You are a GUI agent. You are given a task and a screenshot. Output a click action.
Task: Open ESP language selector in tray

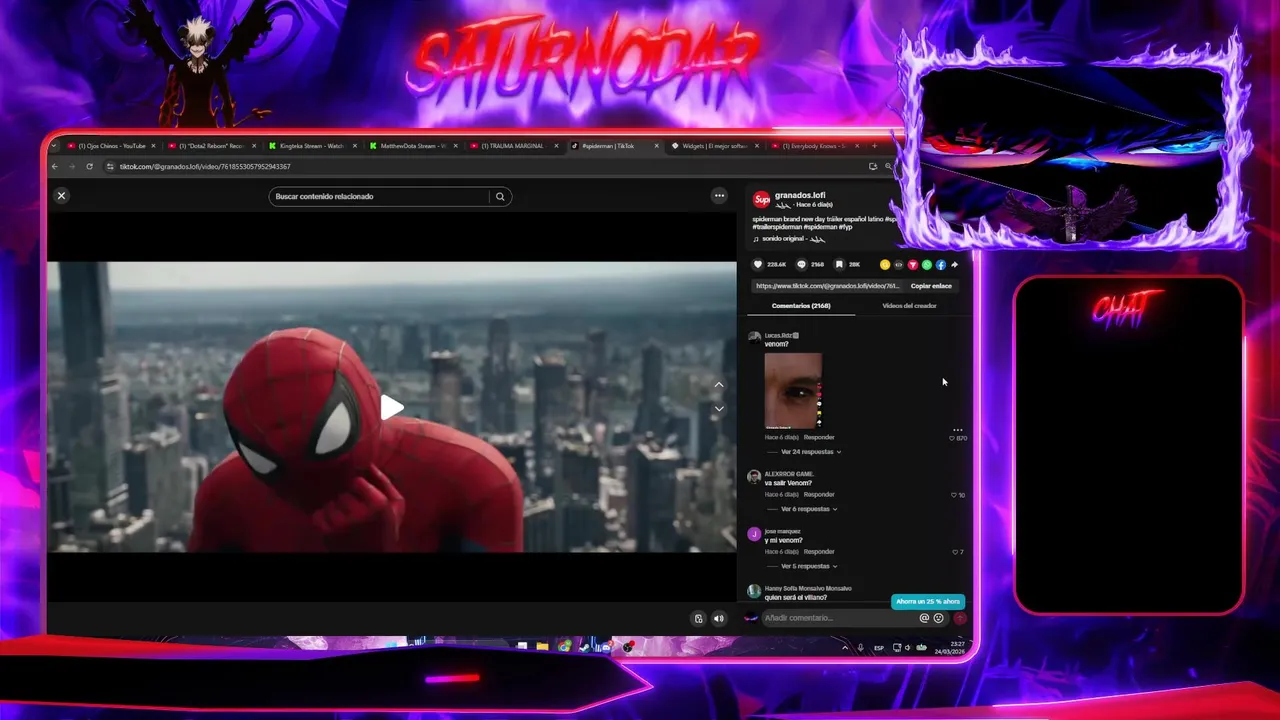point(879,648)
